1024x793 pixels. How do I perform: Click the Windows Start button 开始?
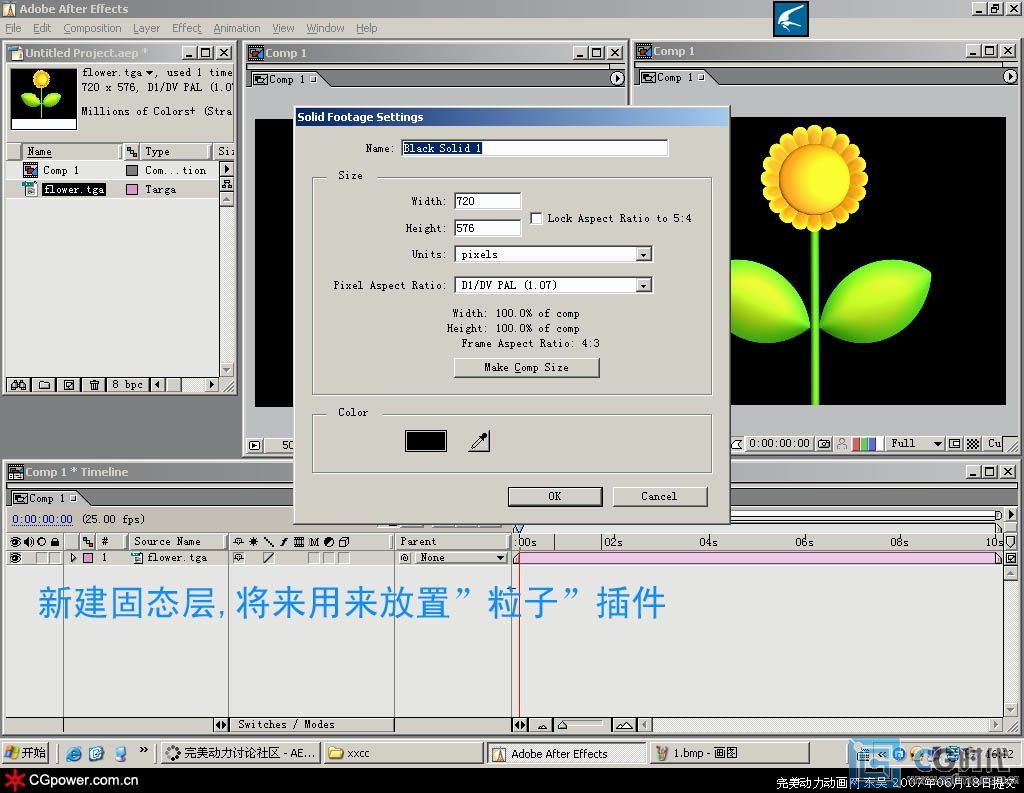click(x=26, y=753)
